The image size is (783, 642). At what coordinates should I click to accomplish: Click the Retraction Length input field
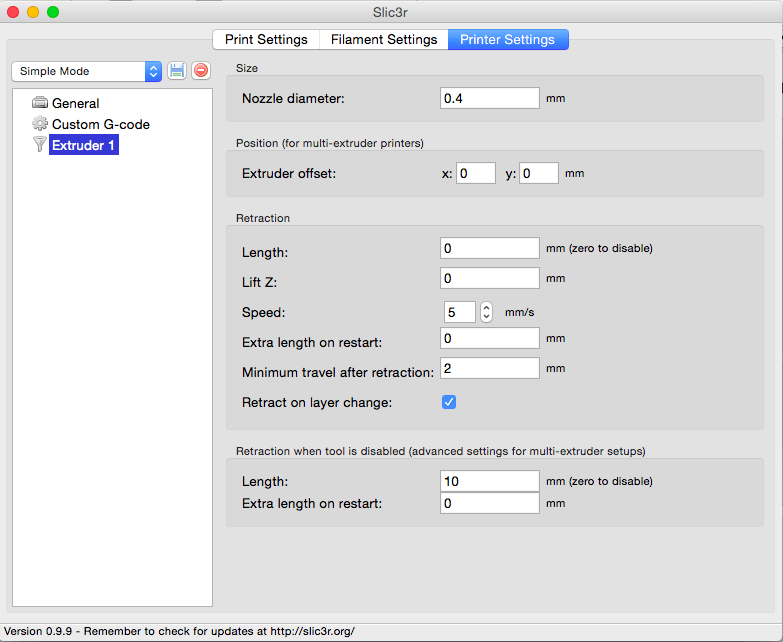click(x=489, y=248)
